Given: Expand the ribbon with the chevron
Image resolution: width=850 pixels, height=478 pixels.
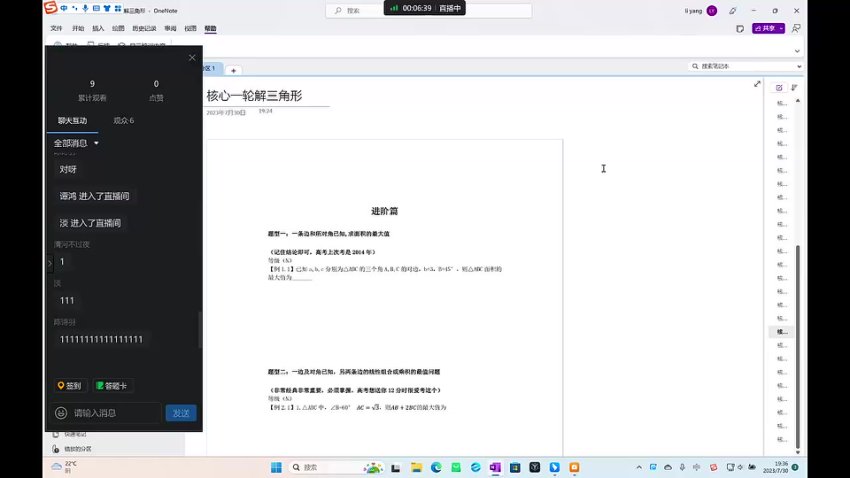Looking at the screenshot, I should [x=797, y=50].
